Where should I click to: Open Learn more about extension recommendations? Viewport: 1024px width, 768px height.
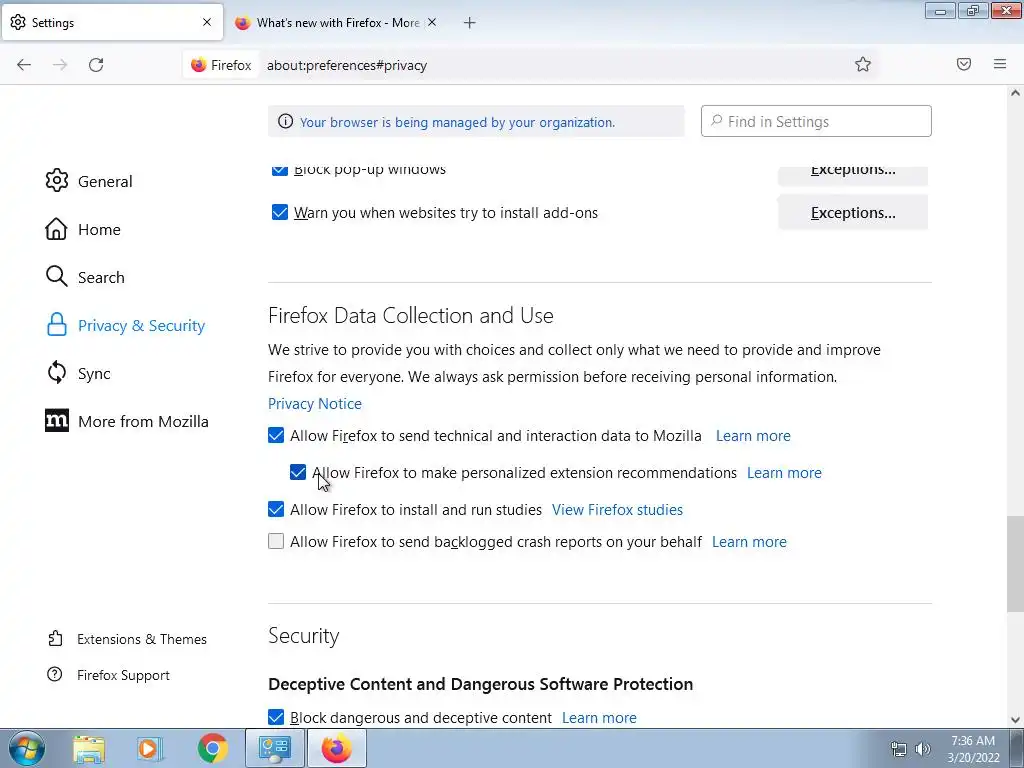(x=784, y=472)
